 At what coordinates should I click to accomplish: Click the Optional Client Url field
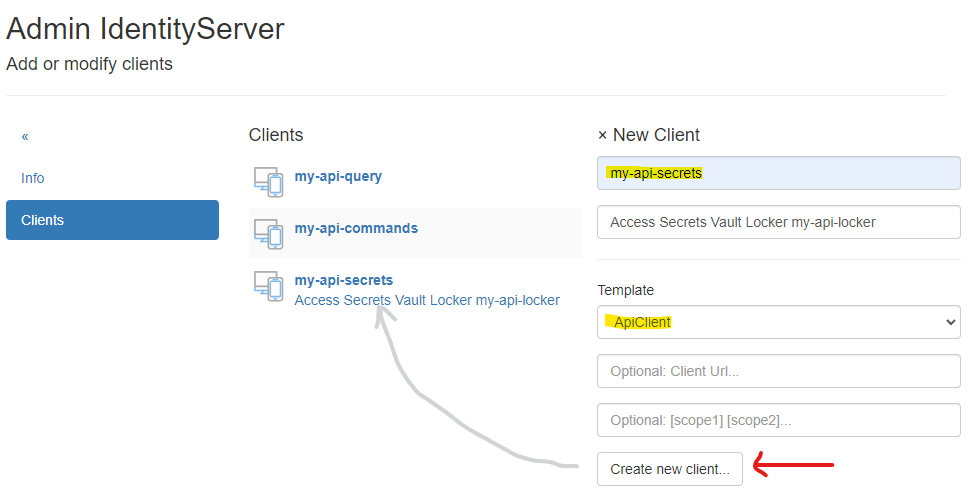(x=778, y=371)
